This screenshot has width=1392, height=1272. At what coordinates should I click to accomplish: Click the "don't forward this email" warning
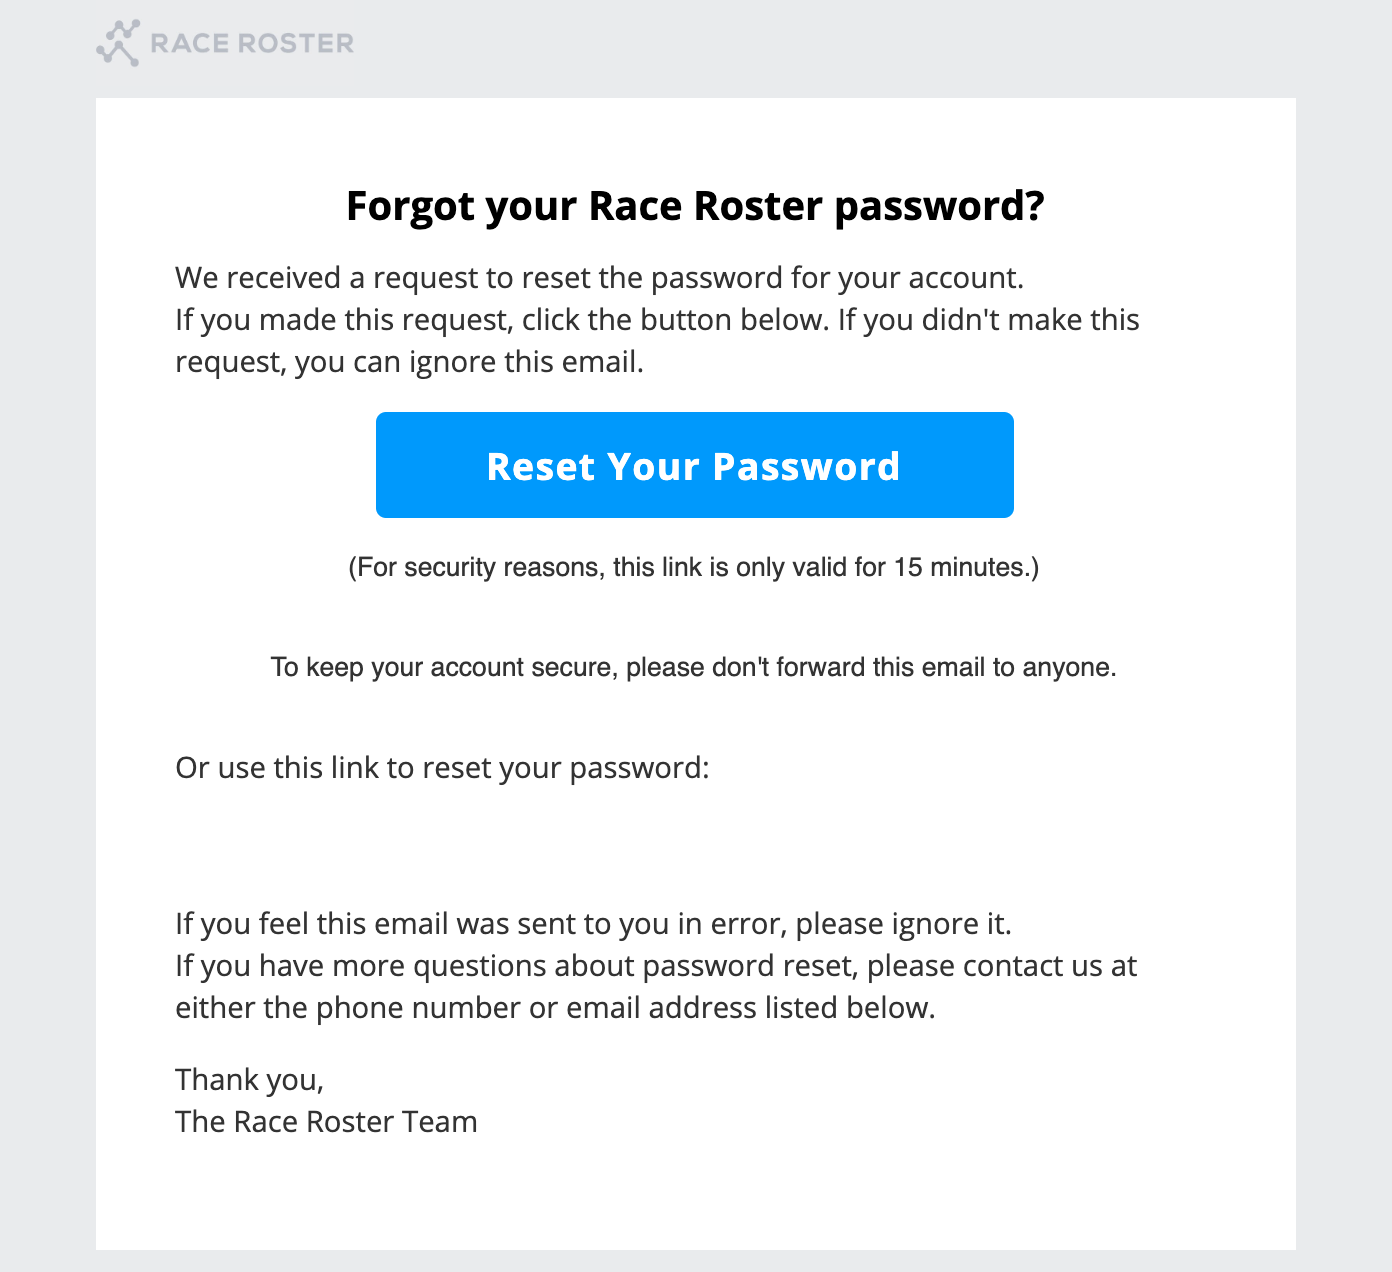(693, 667)
